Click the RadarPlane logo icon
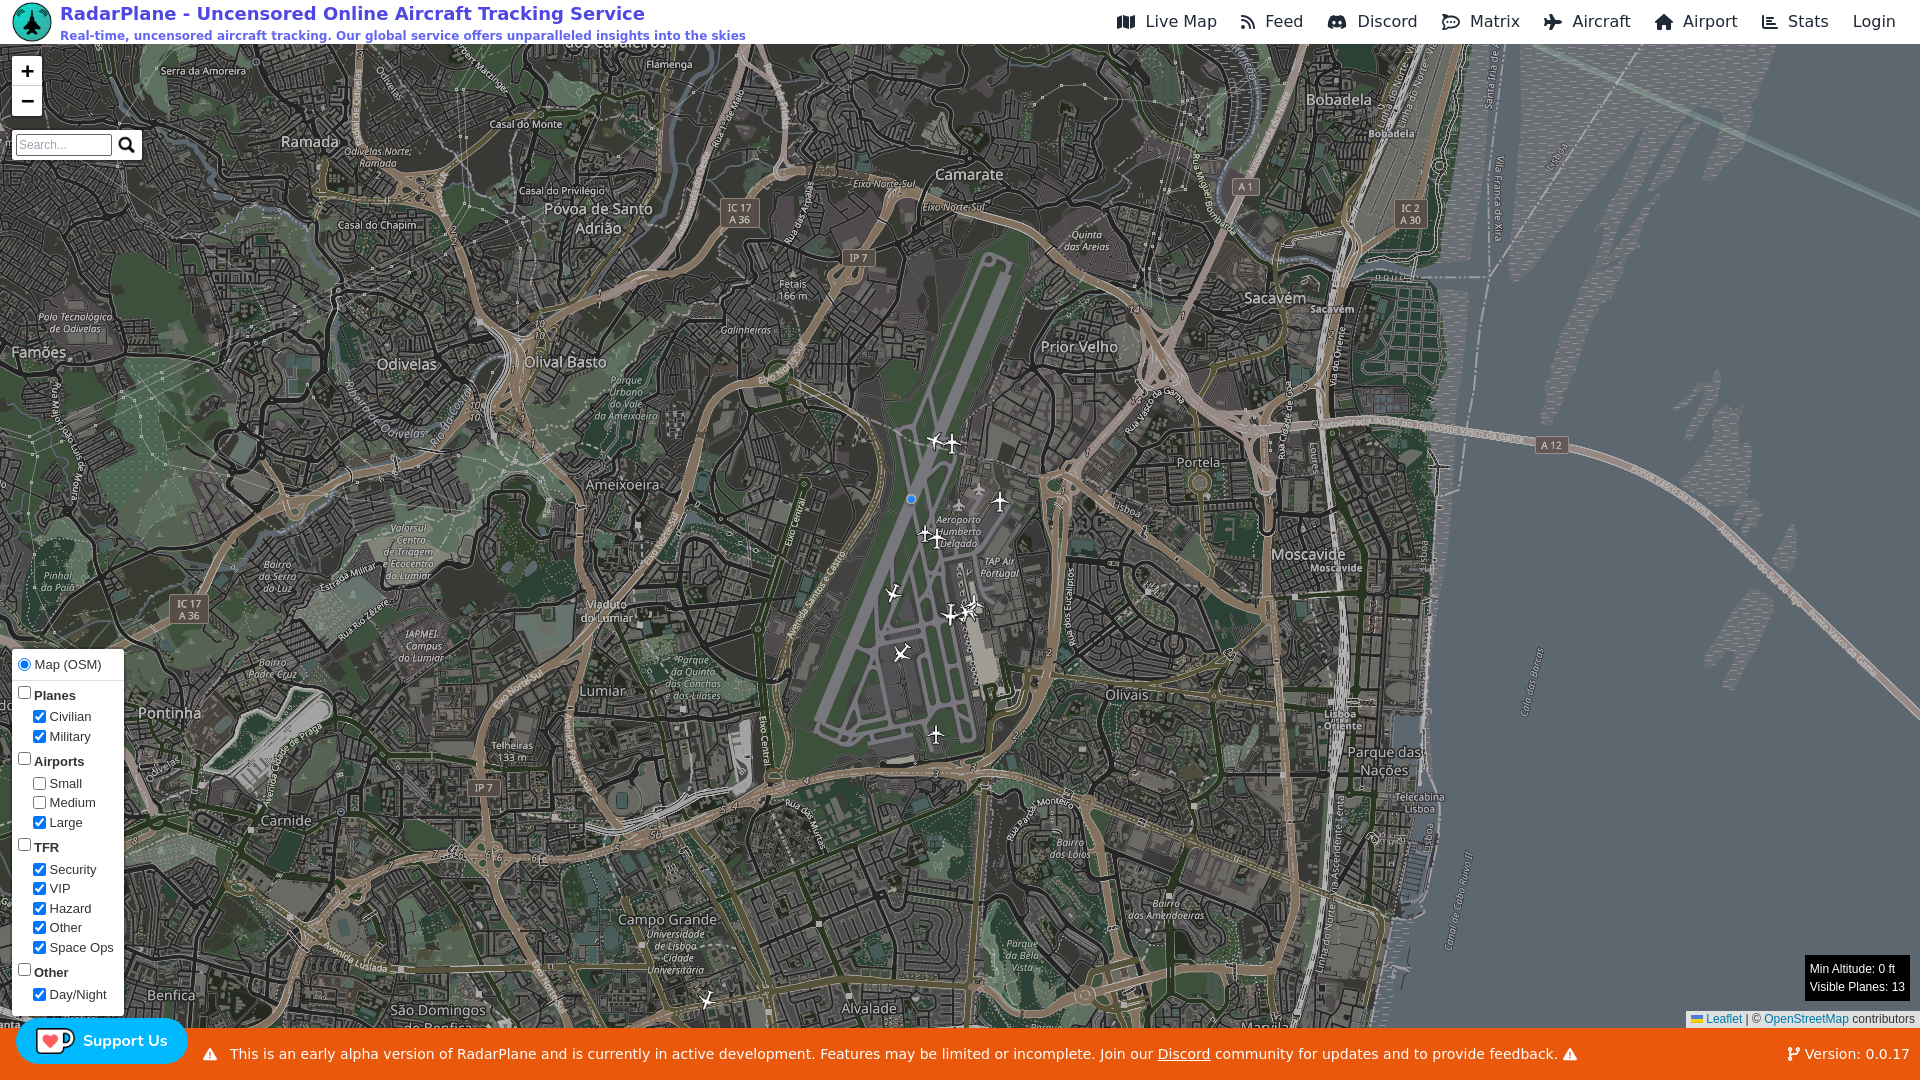 (31, 22)
